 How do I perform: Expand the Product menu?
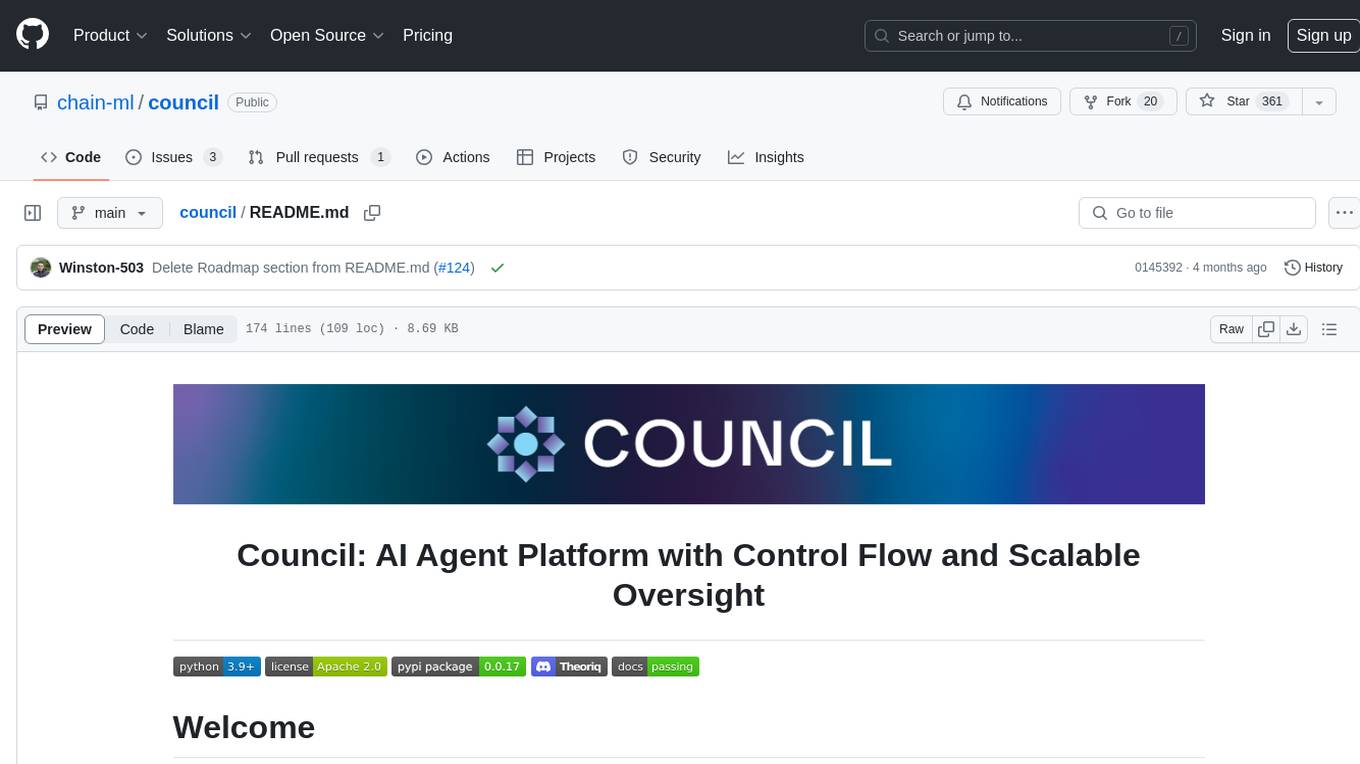[x=110, y=35]
